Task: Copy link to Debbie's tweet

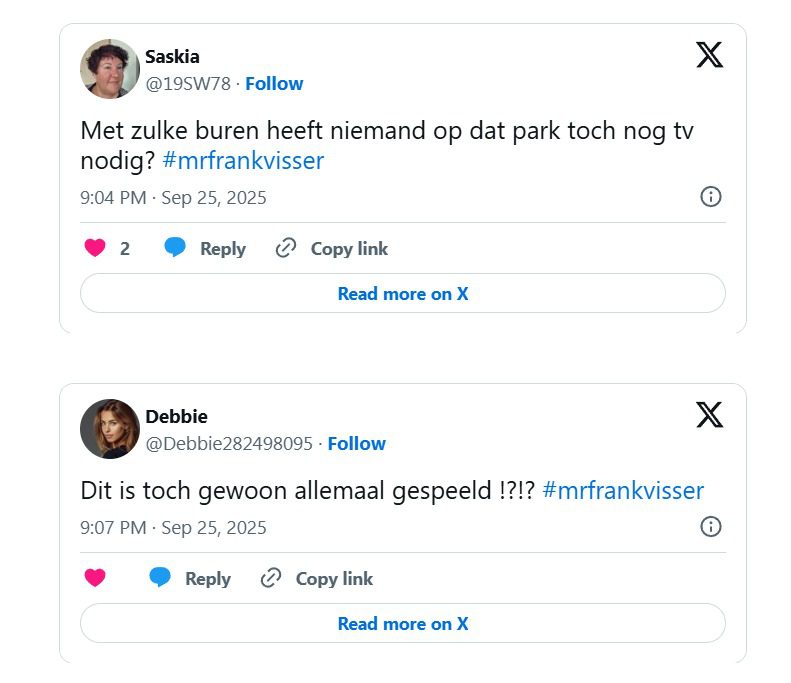Action: (317, 578)
